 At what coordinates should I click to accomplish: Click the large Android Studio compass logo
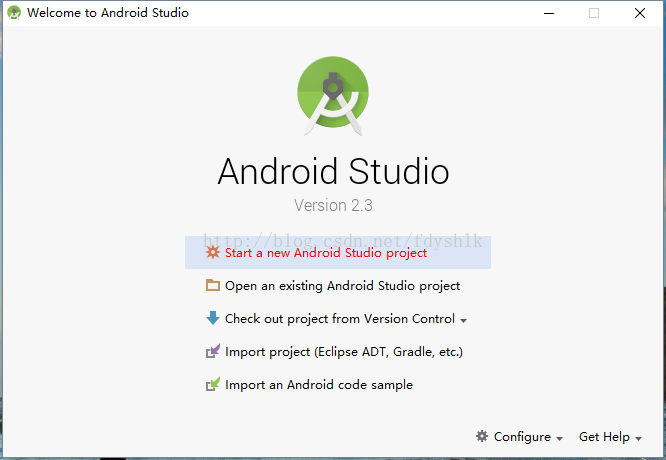333,96
